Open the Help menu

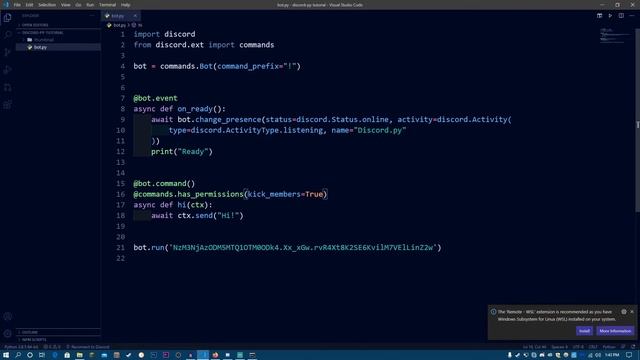(125, 5)
